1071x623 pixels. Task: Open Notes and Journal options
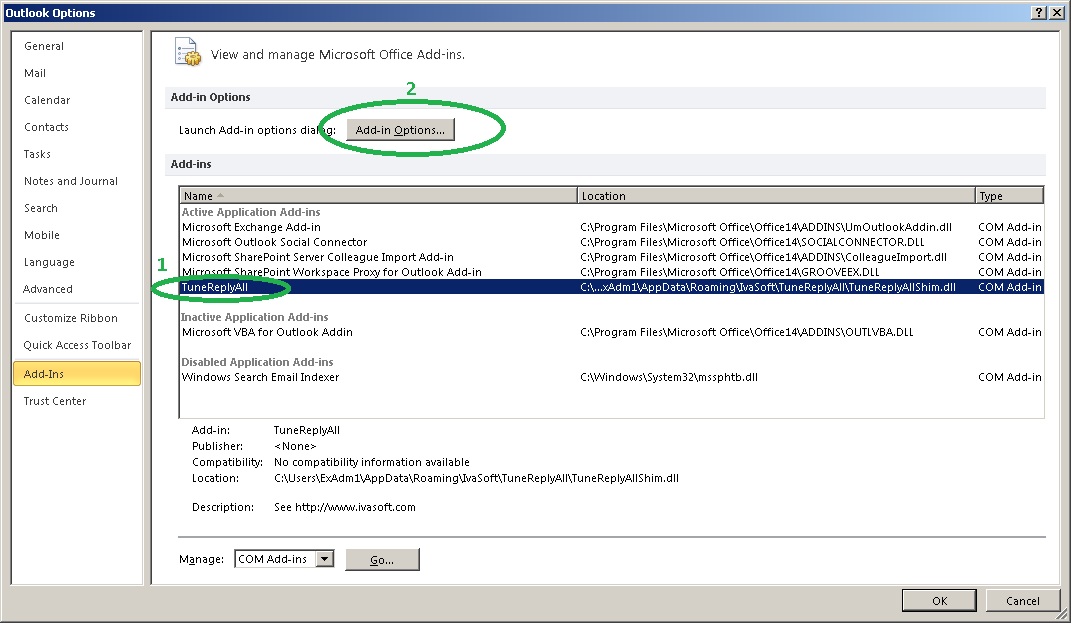pos(71,181)
